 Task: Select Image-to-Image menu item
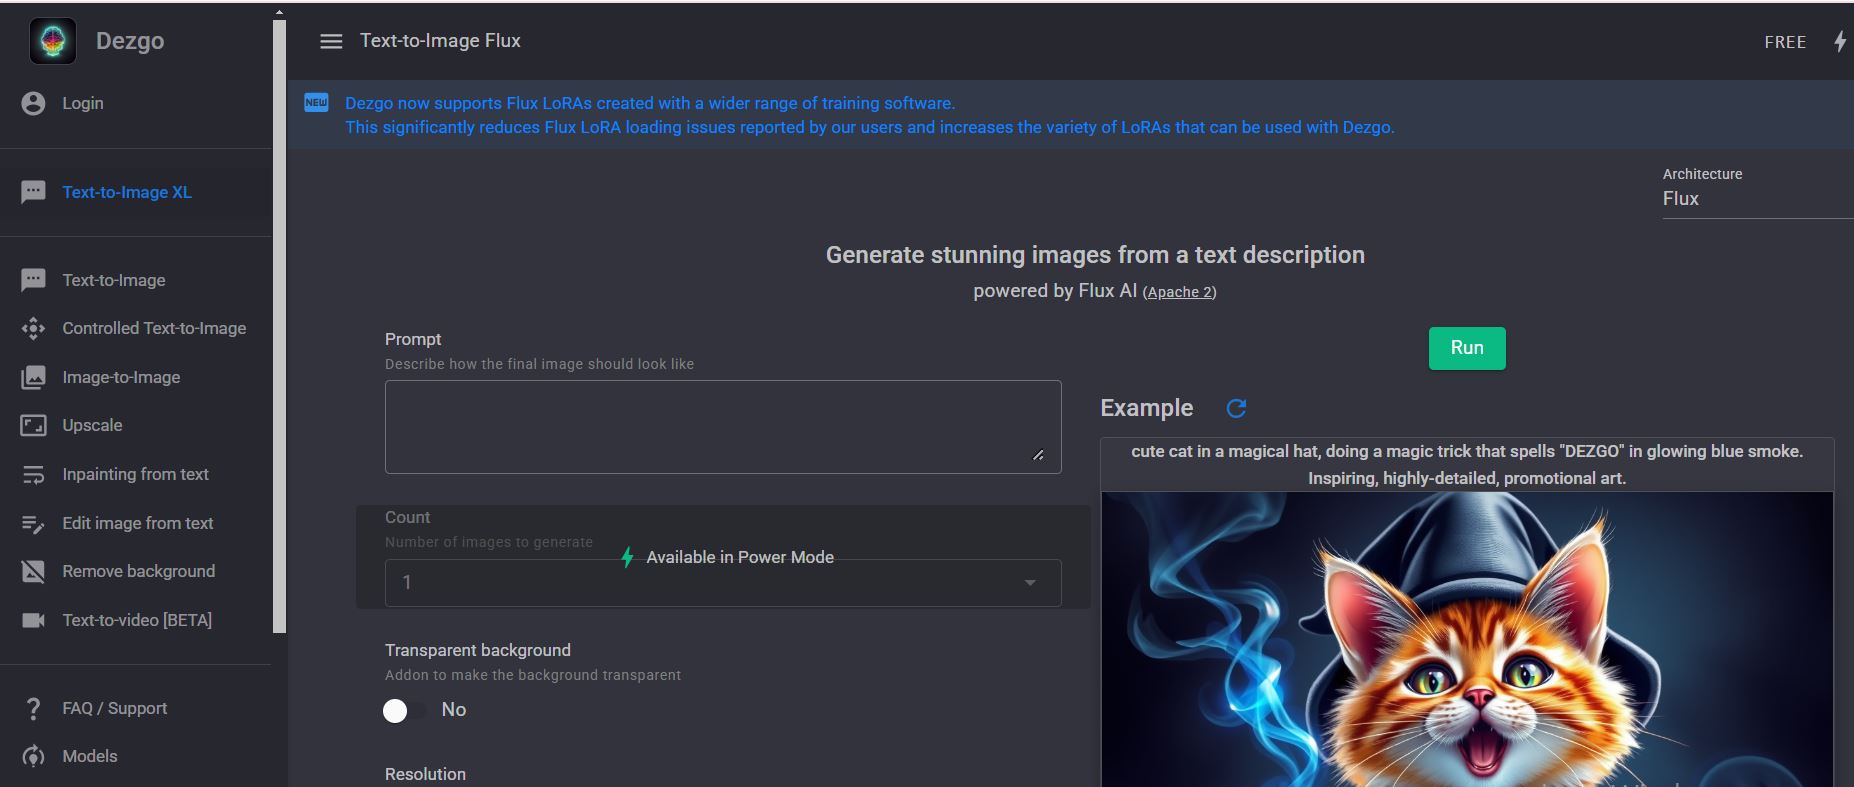point(121,377)
